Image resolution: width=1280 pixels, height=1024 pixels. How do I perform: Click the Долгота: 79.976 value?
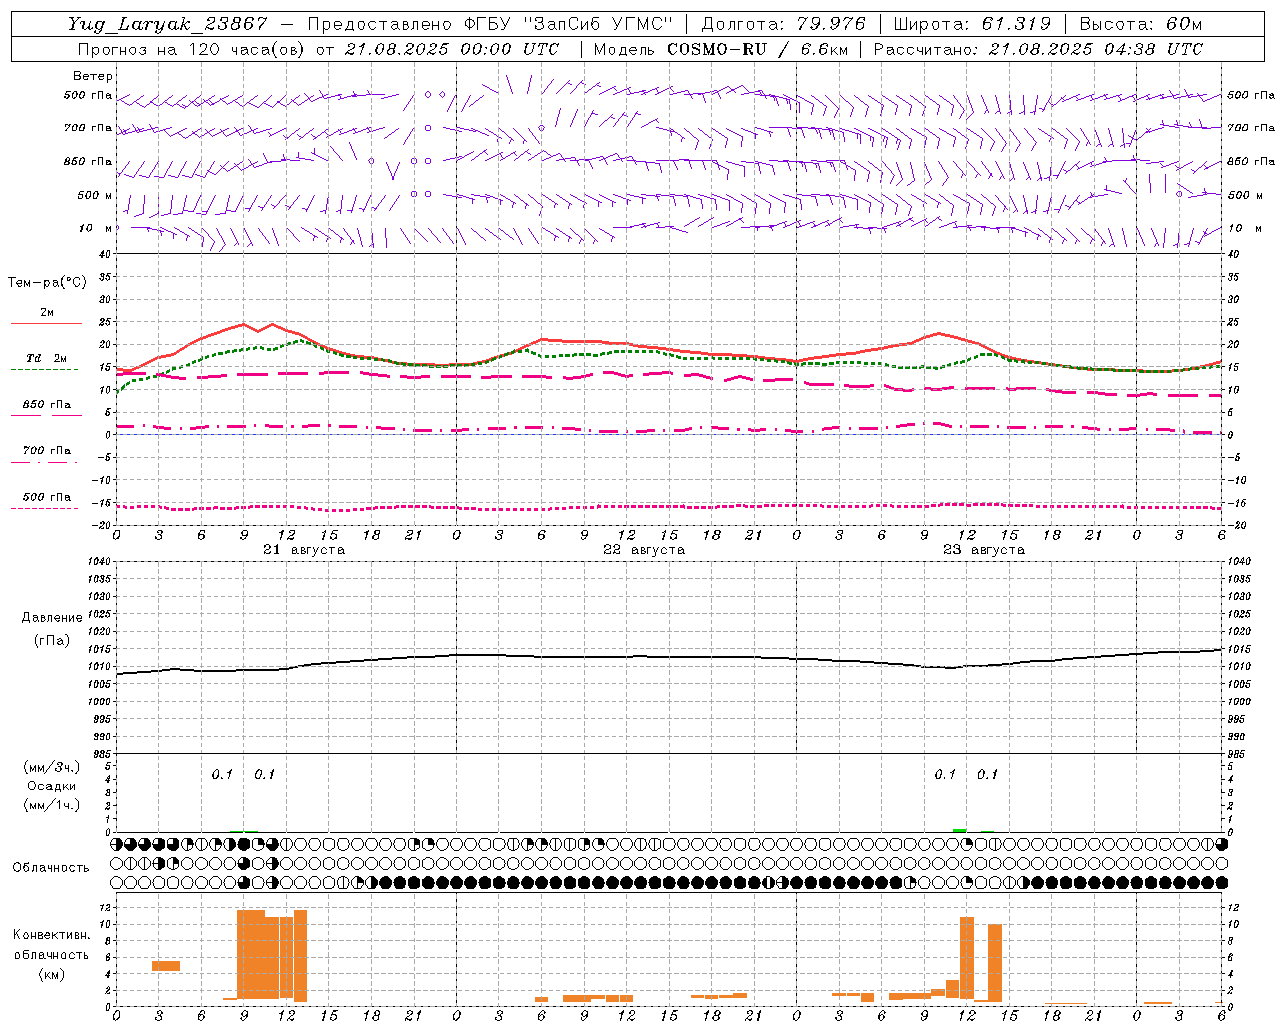[x=783, y=24]
